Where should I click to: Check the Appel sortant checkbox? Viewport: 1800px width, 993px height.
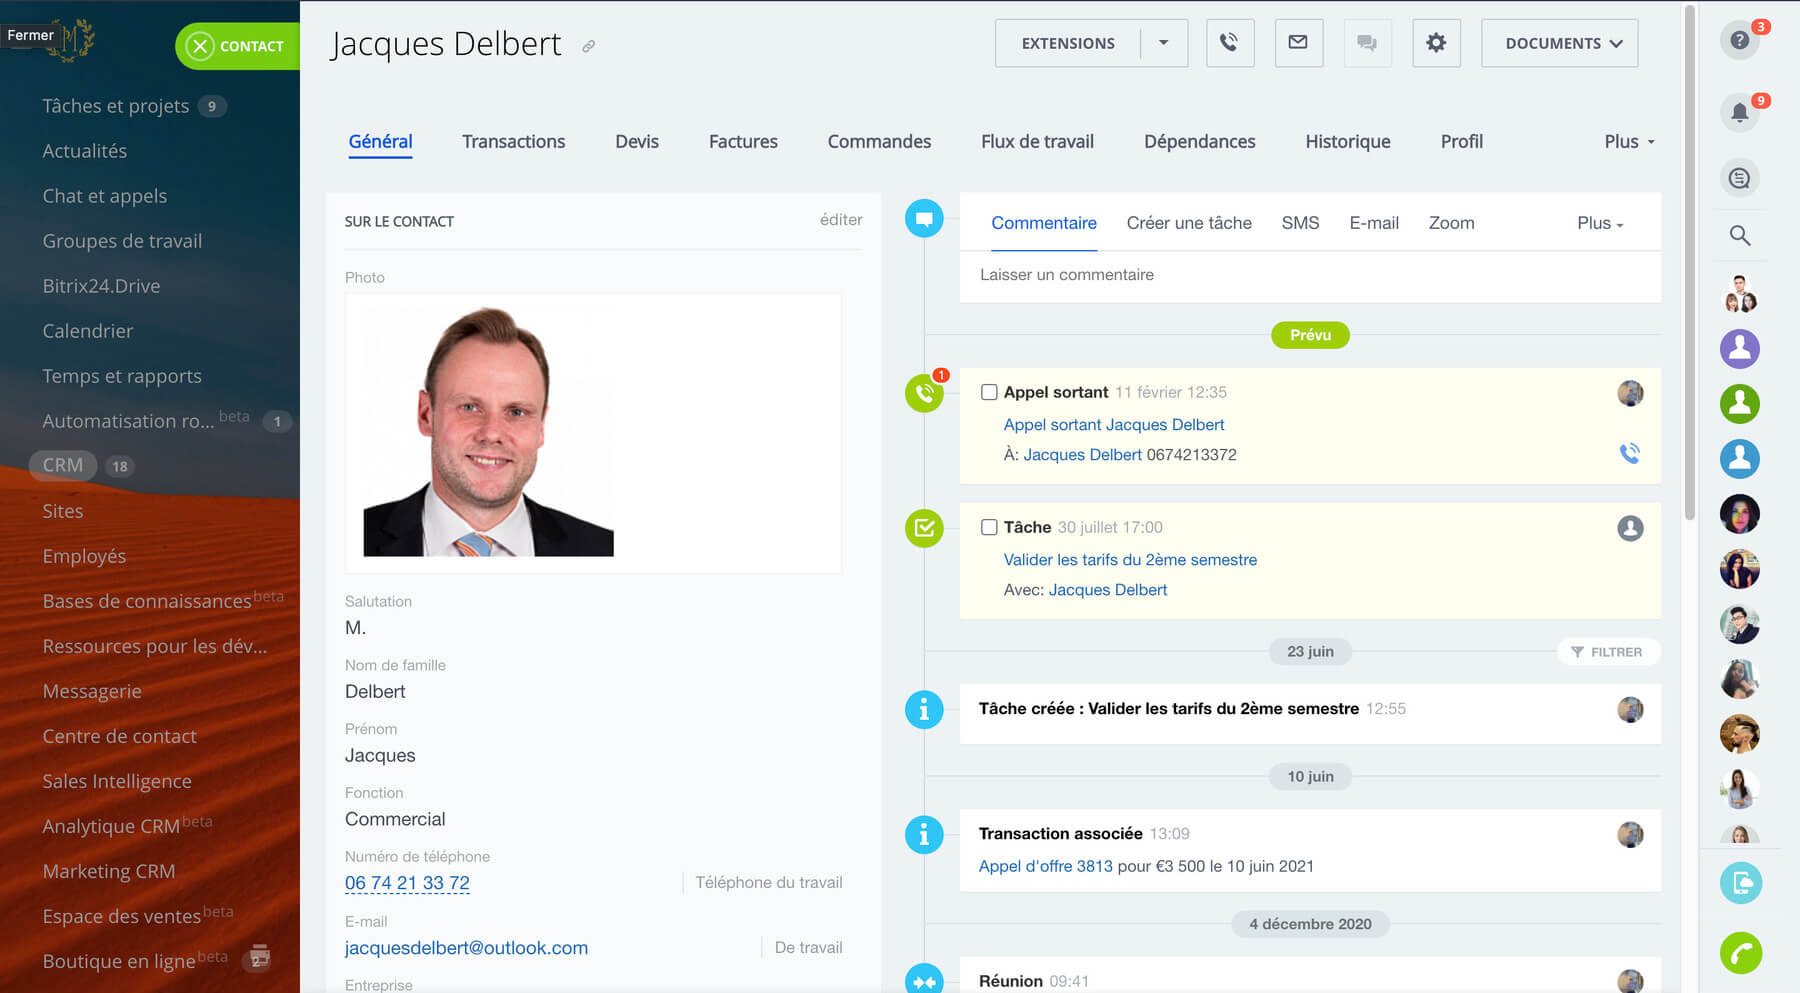[989, 392]
